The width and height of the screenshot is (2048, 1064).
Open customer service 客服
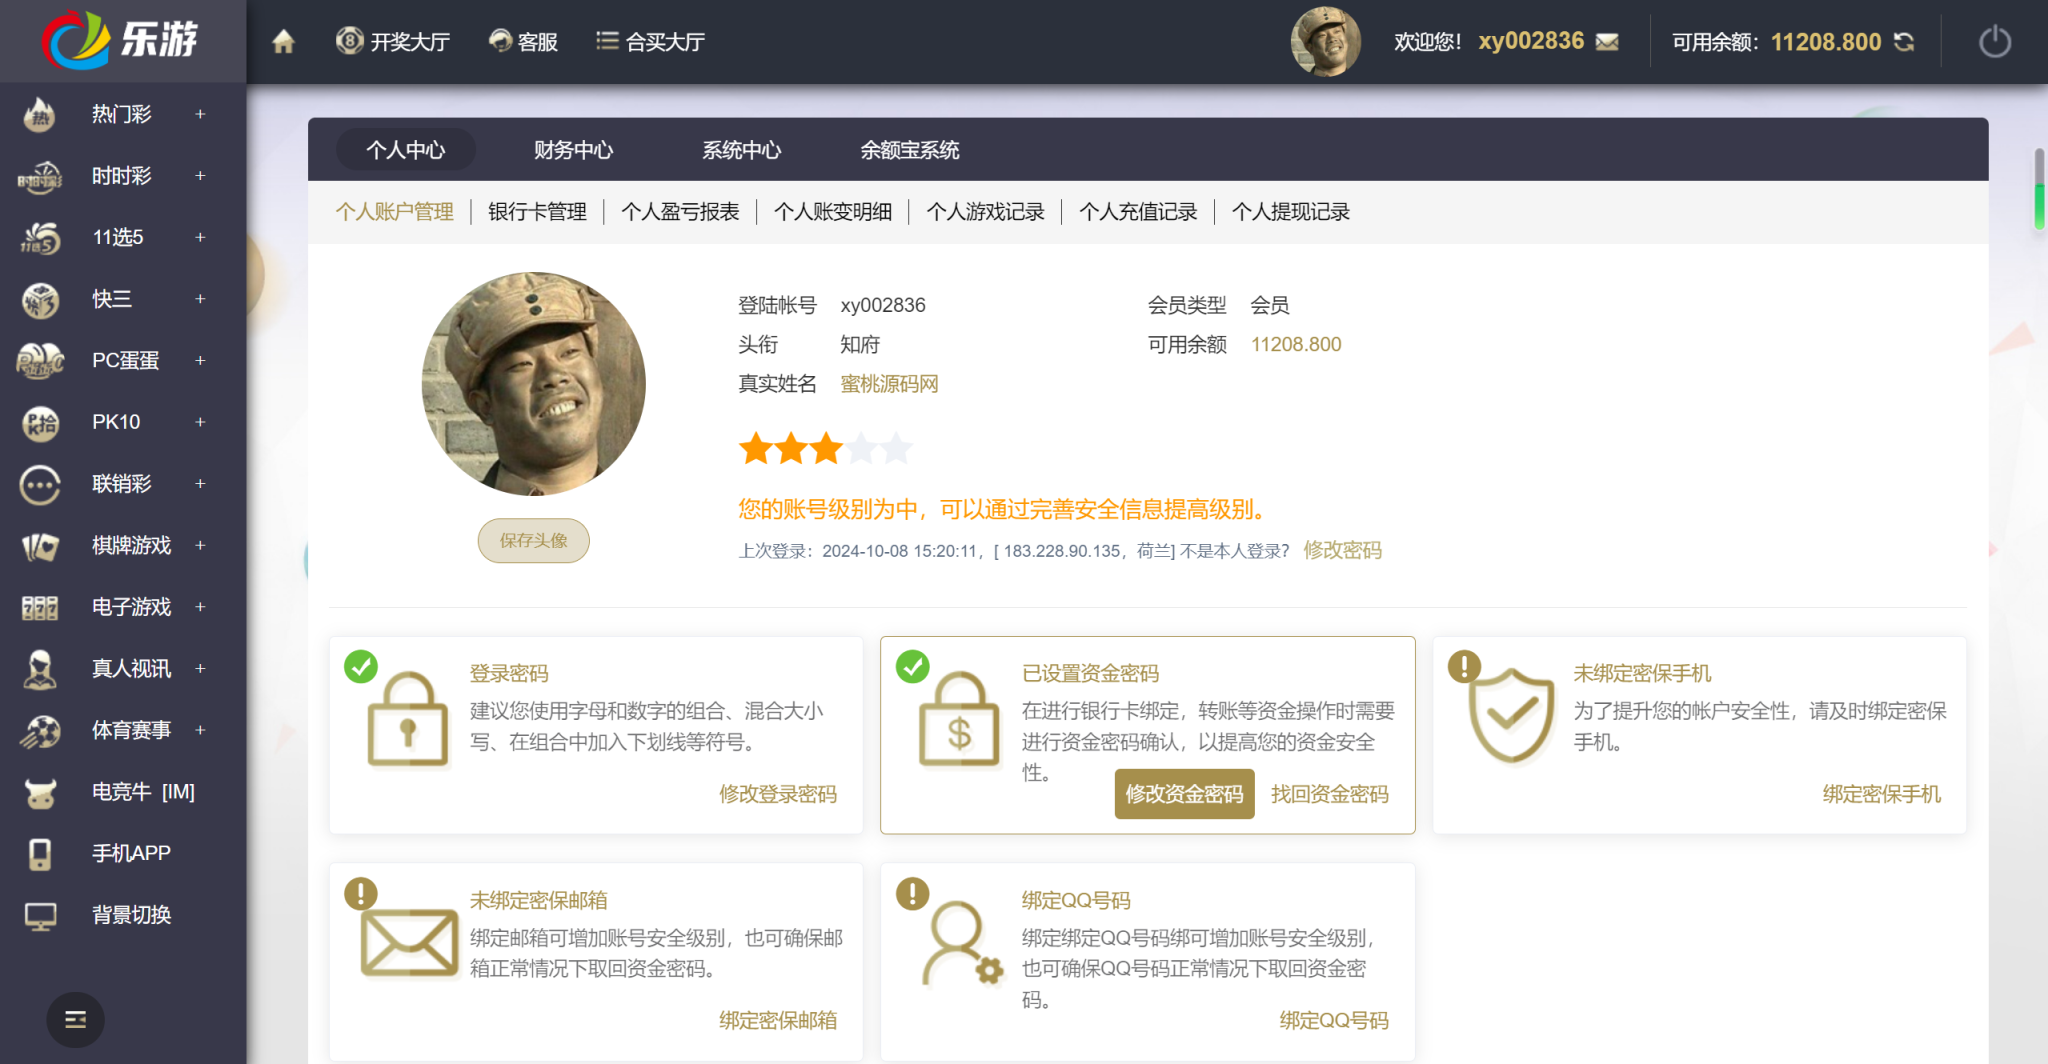point(523,42)
